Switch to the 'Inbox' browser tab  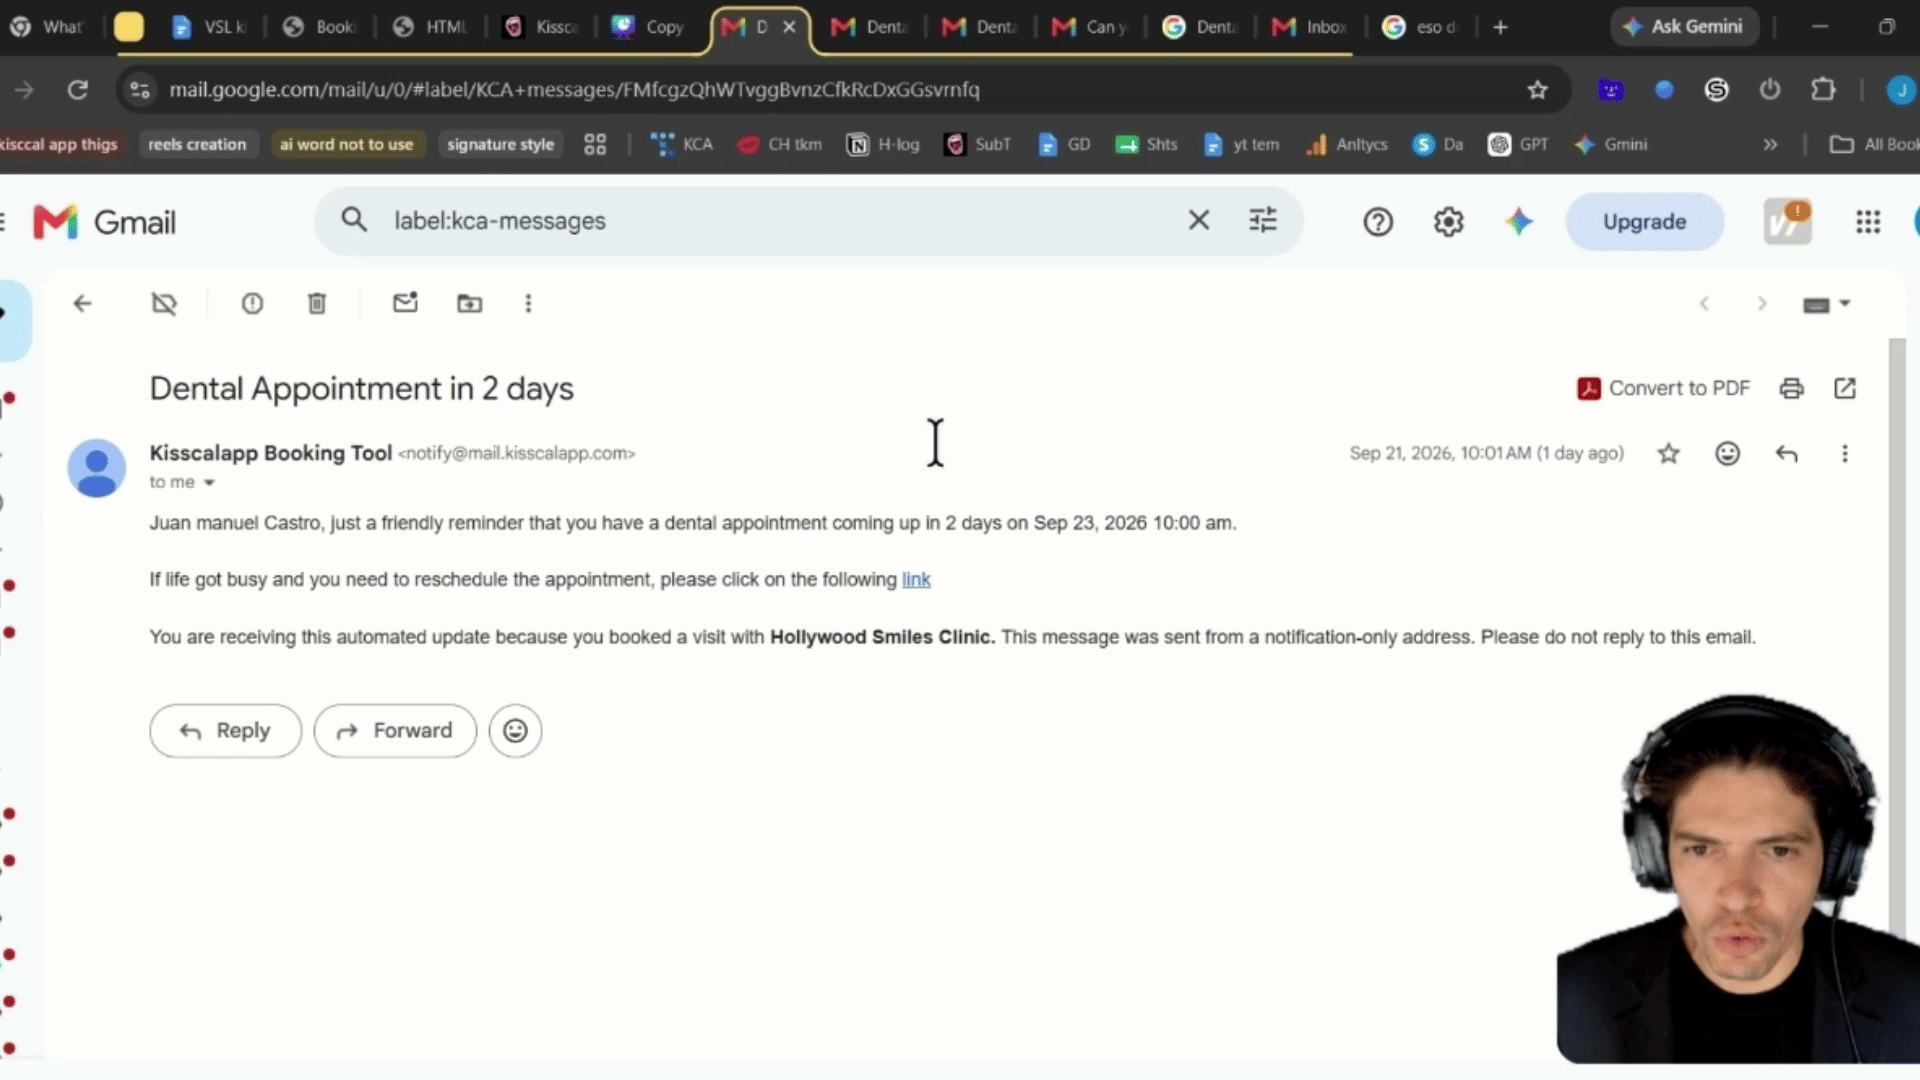(x=1310, y=28)
